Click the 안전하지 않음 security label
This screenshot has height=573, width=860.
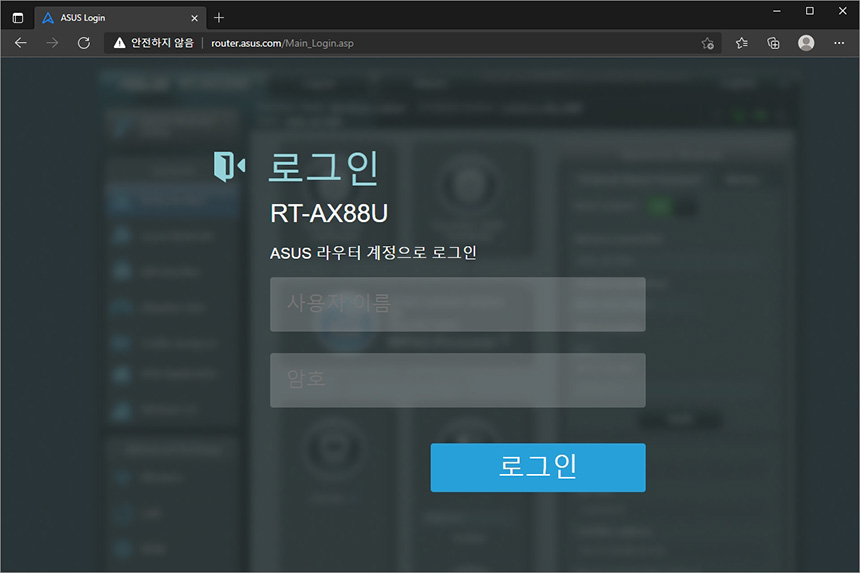tap(162, 43)
